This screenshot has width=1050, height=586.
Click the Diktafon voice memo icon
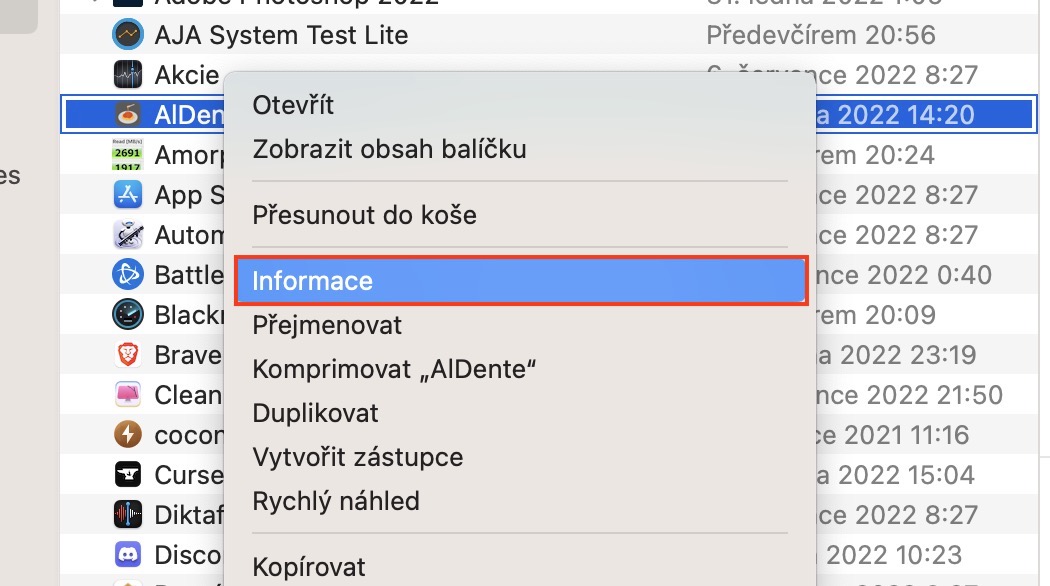pos(128,514)
